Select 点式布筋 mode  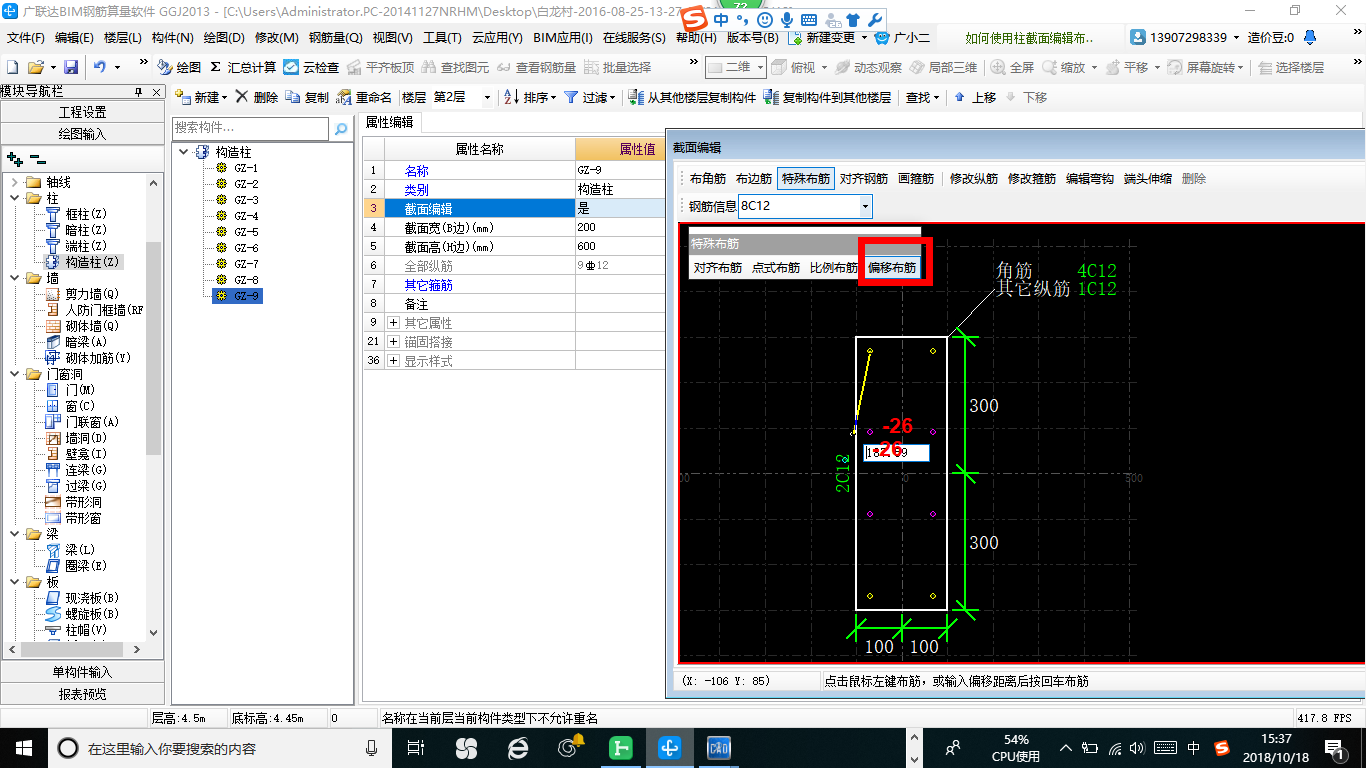(x=776, y=268)
